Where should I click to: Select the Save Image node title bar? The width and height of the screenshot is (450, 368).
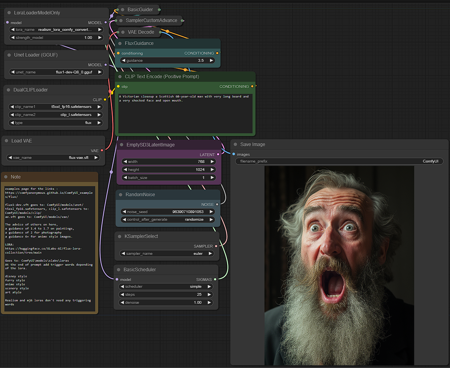point(339,145)
